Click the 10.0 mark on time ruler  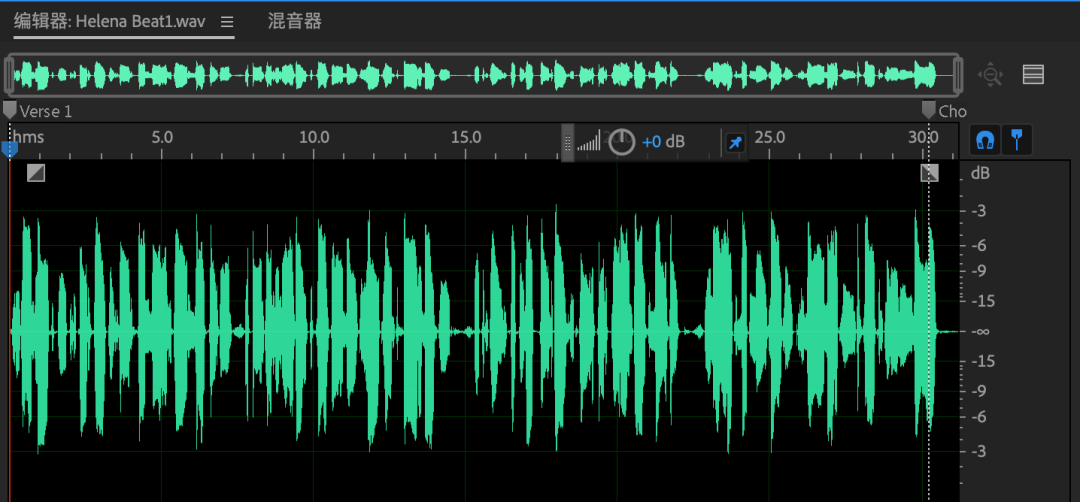[314, 138]
